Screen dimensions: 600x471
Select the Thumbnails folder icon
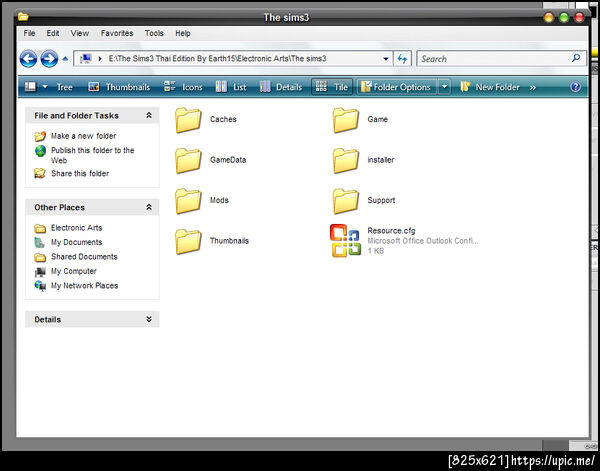[x=188, y=242]
